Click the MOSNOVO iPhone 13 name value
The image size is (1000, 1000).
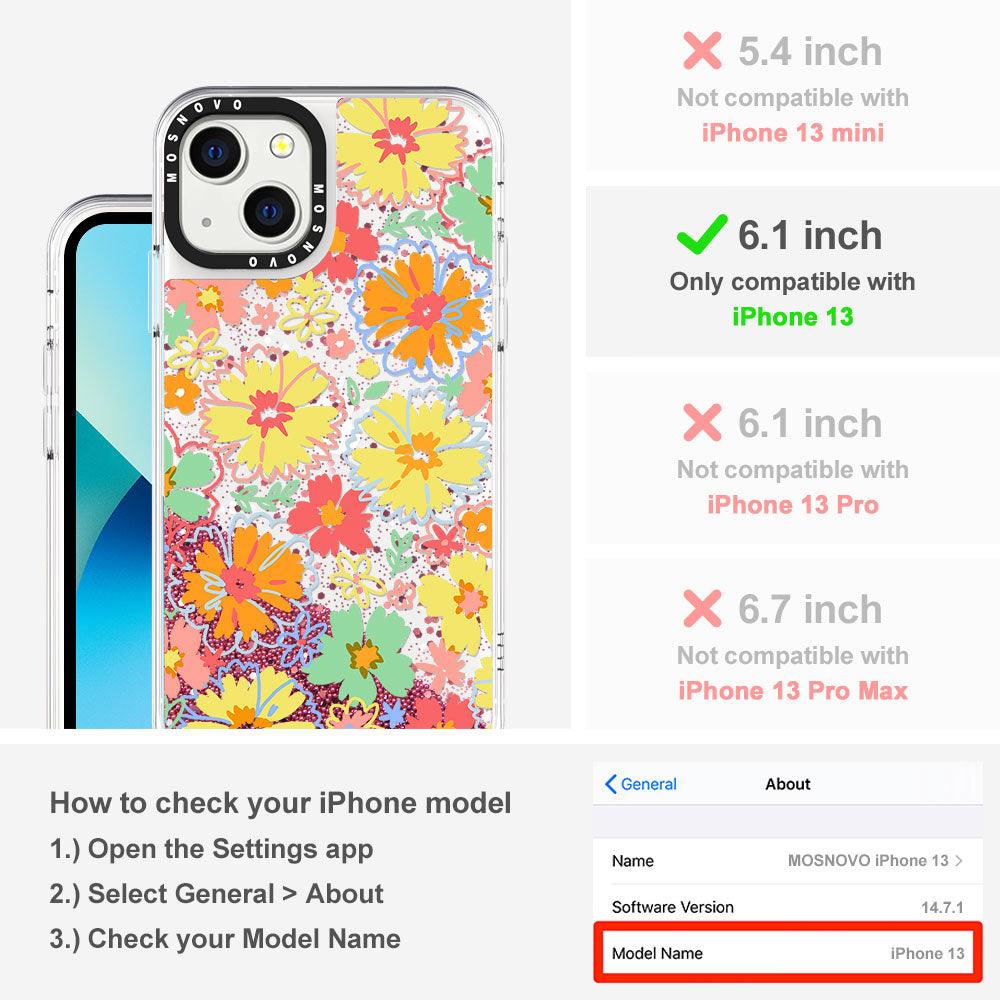tap(868, 860)
